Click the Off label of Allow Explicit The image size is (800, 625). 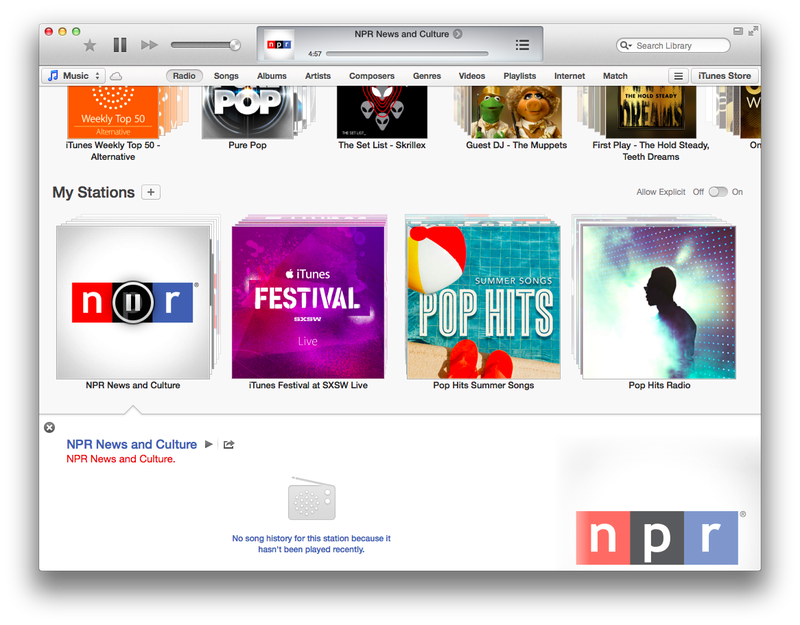coord(698,192)
